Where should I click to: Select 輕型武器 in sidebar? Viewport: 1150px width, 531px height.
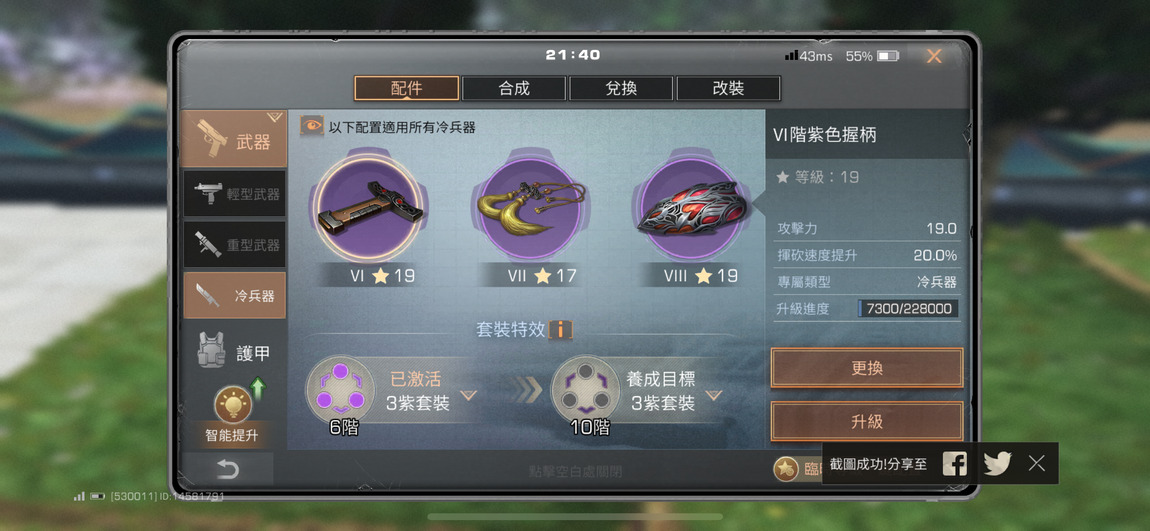point(235,194)
